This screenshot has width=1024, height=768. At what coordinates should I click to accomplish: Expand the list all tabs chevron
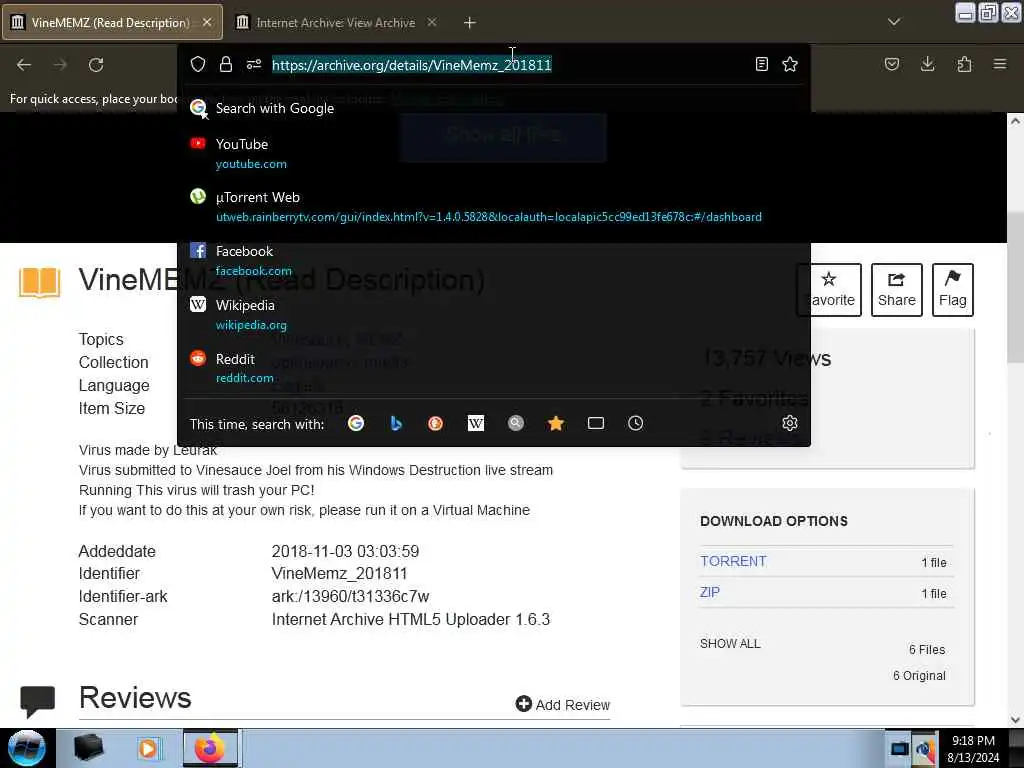(894, 22)
